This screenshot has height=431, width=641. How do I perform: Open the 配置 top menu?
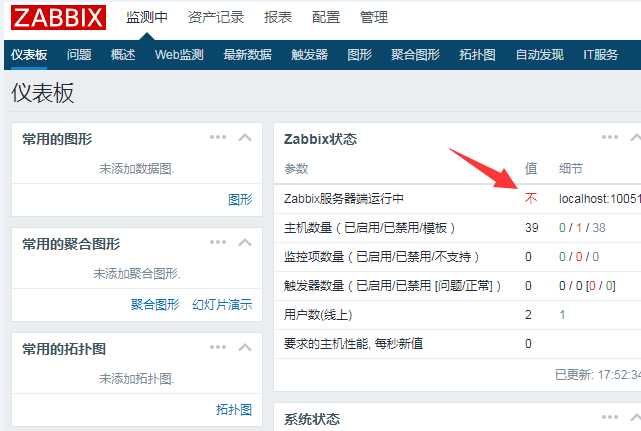click(326, 17)
